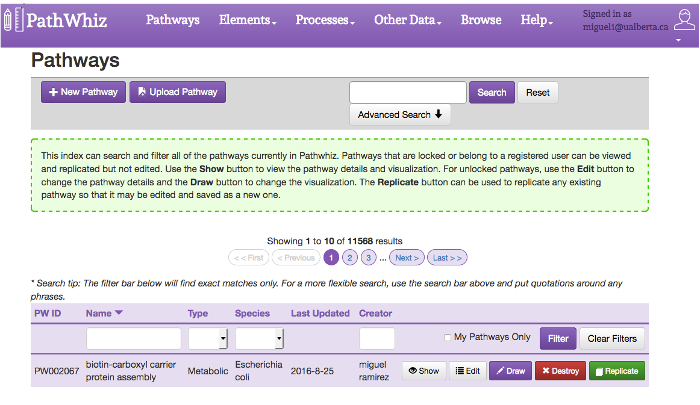Viewport: 700px width, 405px height.
Task: Go to results page 2
Action: pos(350,258)
